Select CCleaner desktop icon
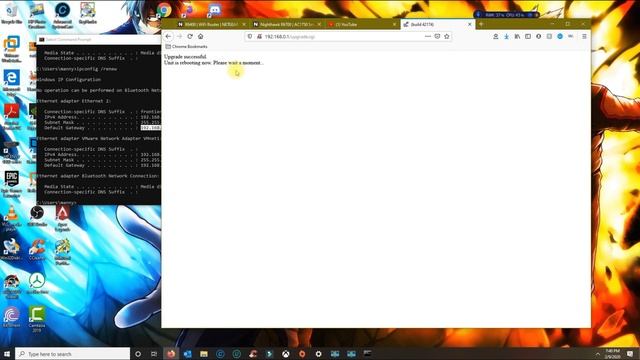640x360 pixels. point(37,249)
